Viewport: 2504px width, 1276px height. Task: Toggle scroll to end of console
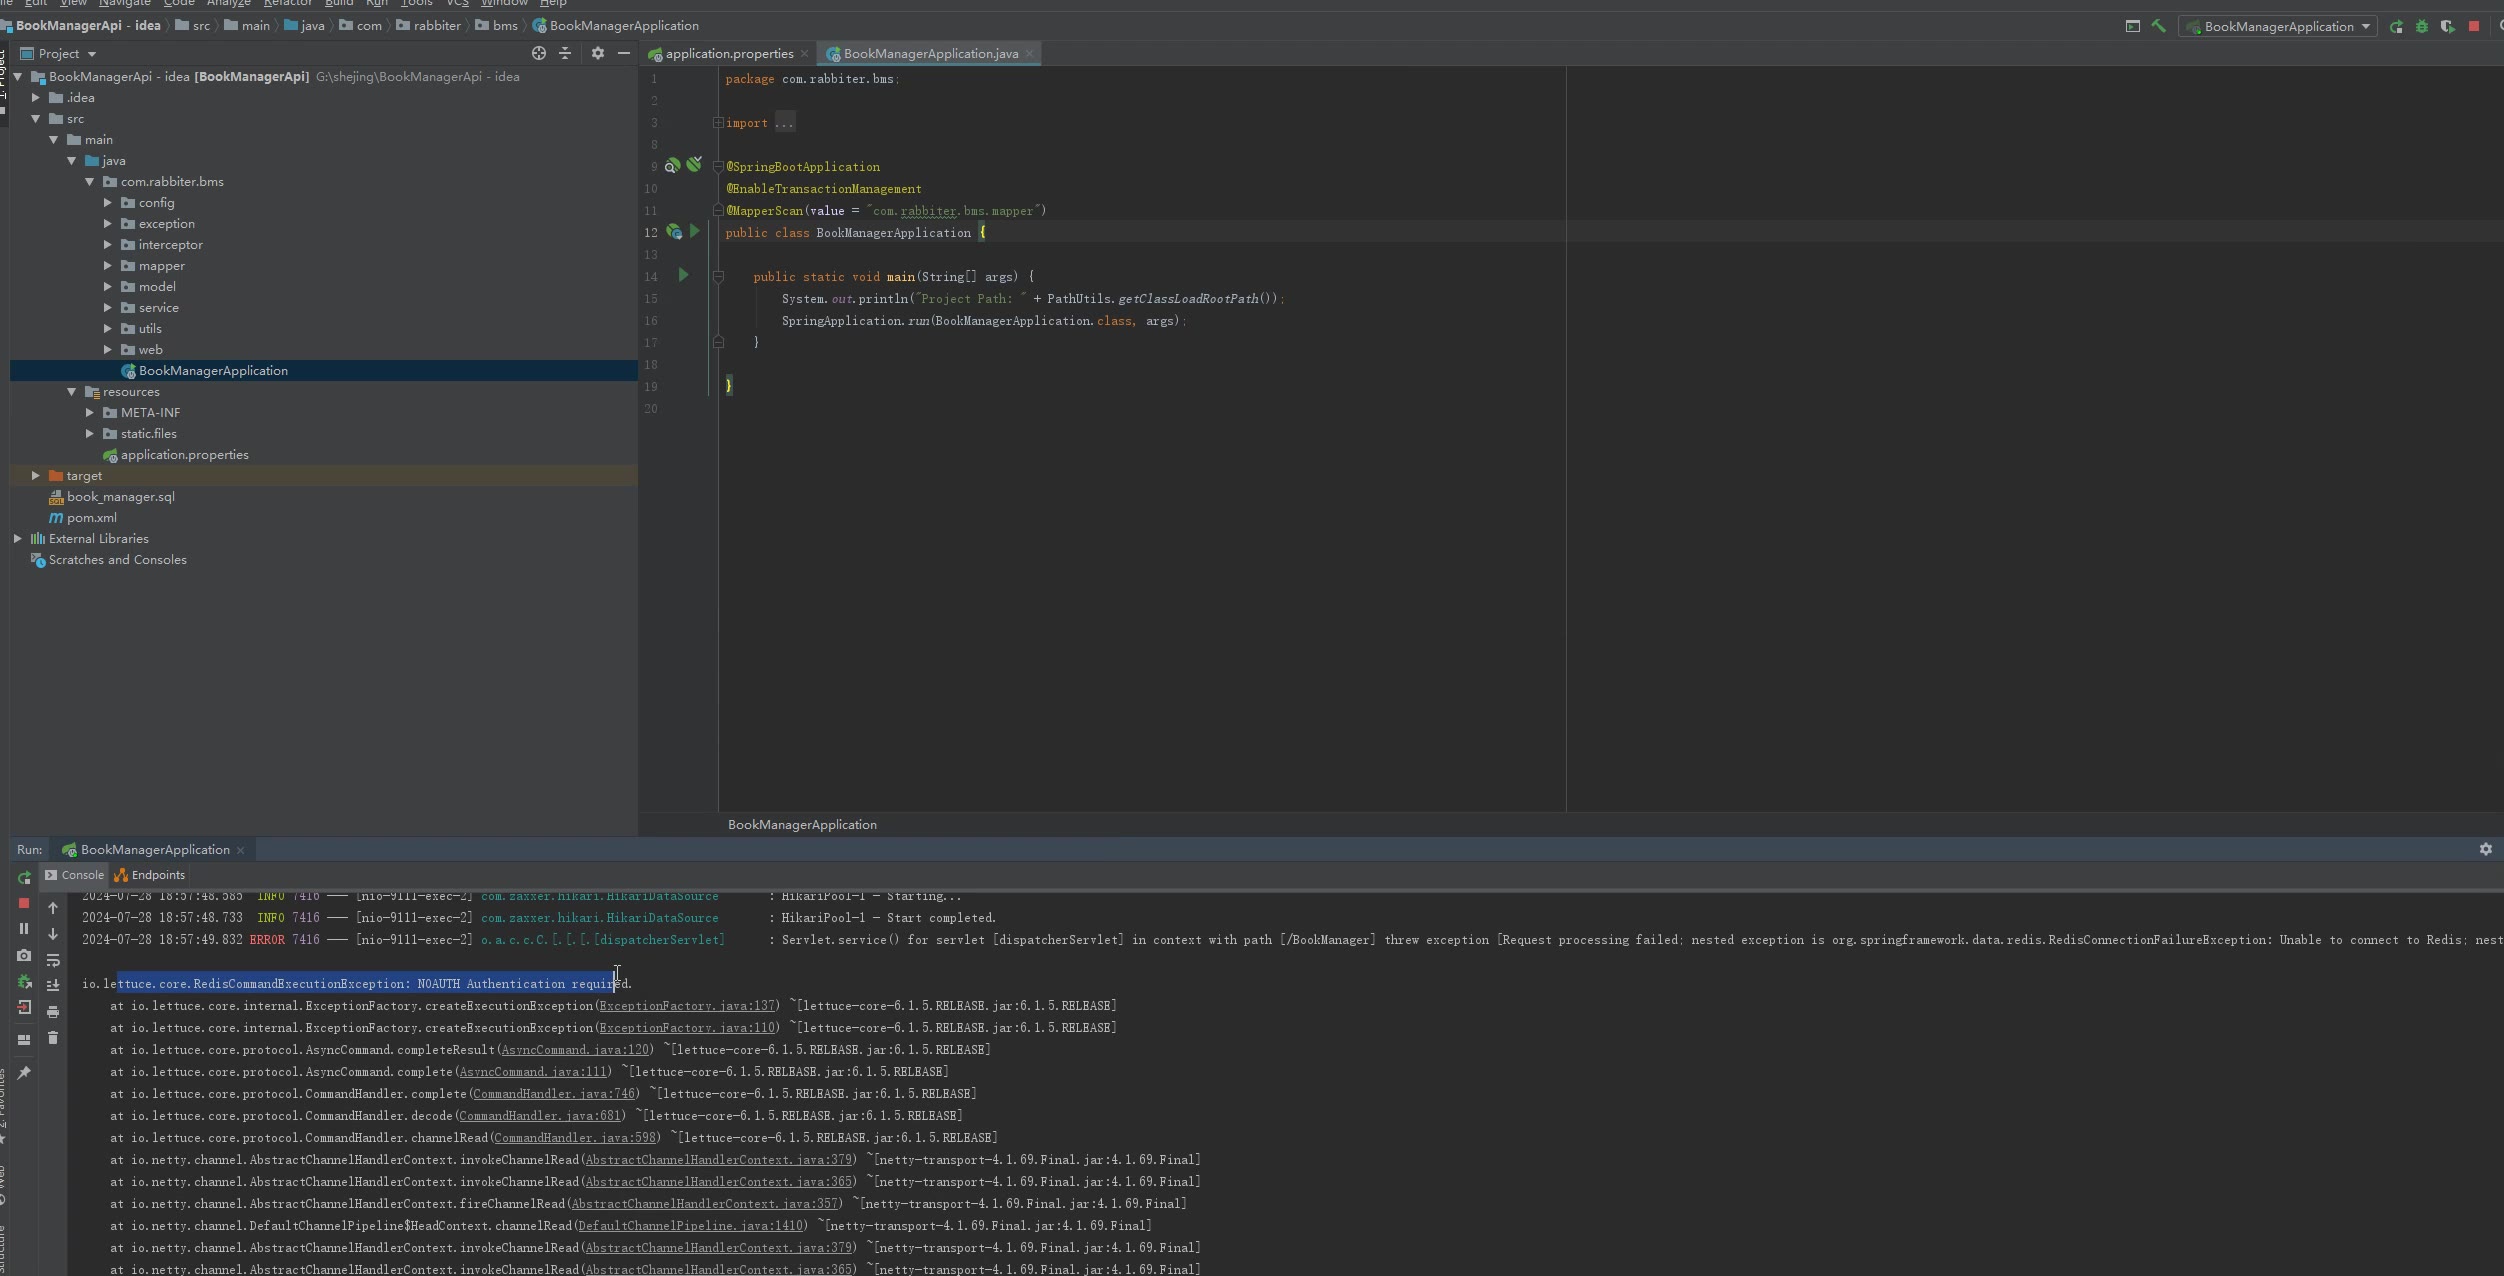(53, 986)
